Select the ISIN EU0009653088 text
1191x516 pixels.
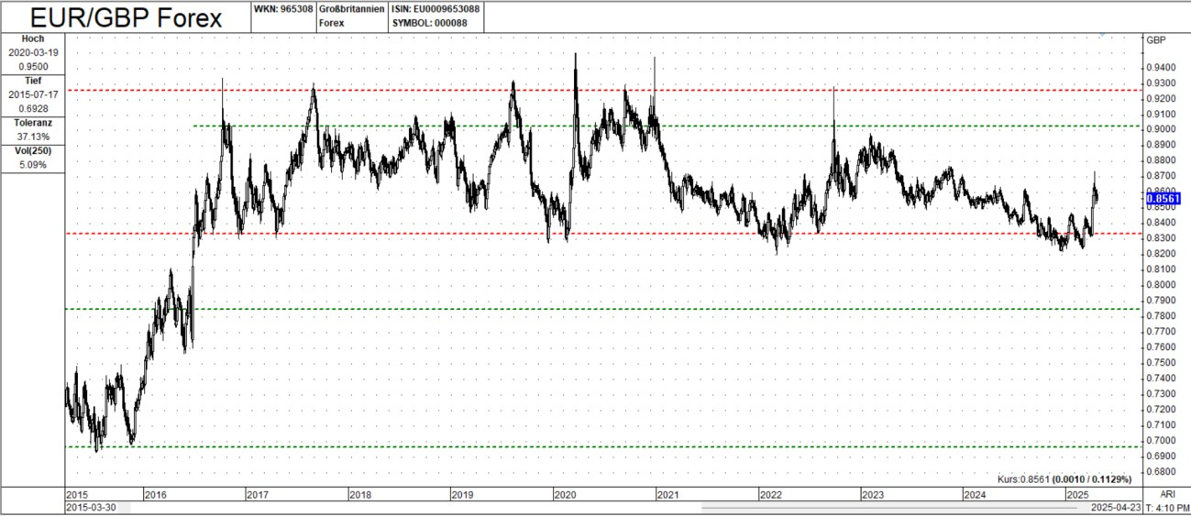coord(434,9)
